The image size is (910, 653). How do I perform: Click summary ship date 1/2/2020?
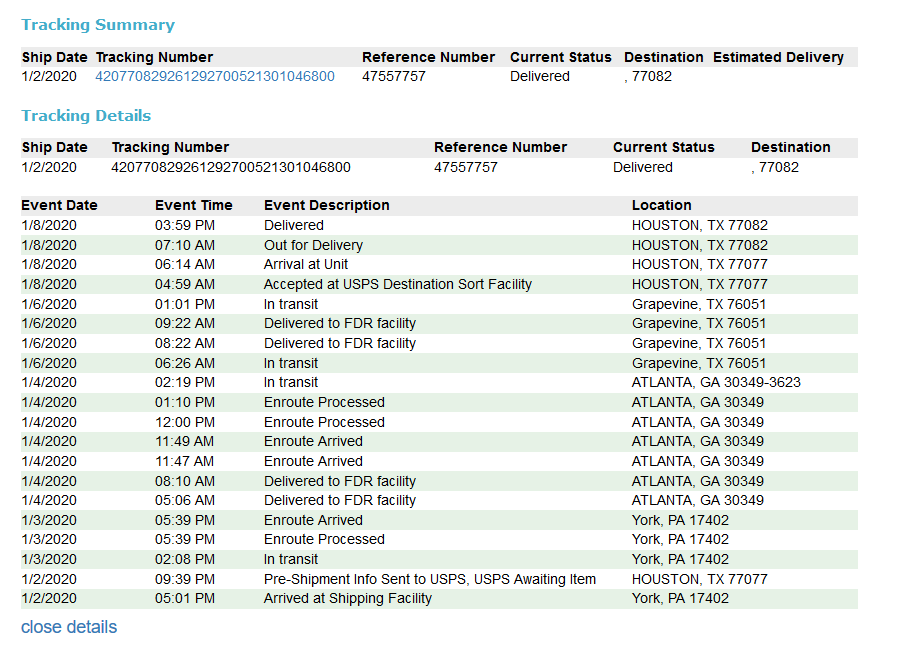point(49,76)
